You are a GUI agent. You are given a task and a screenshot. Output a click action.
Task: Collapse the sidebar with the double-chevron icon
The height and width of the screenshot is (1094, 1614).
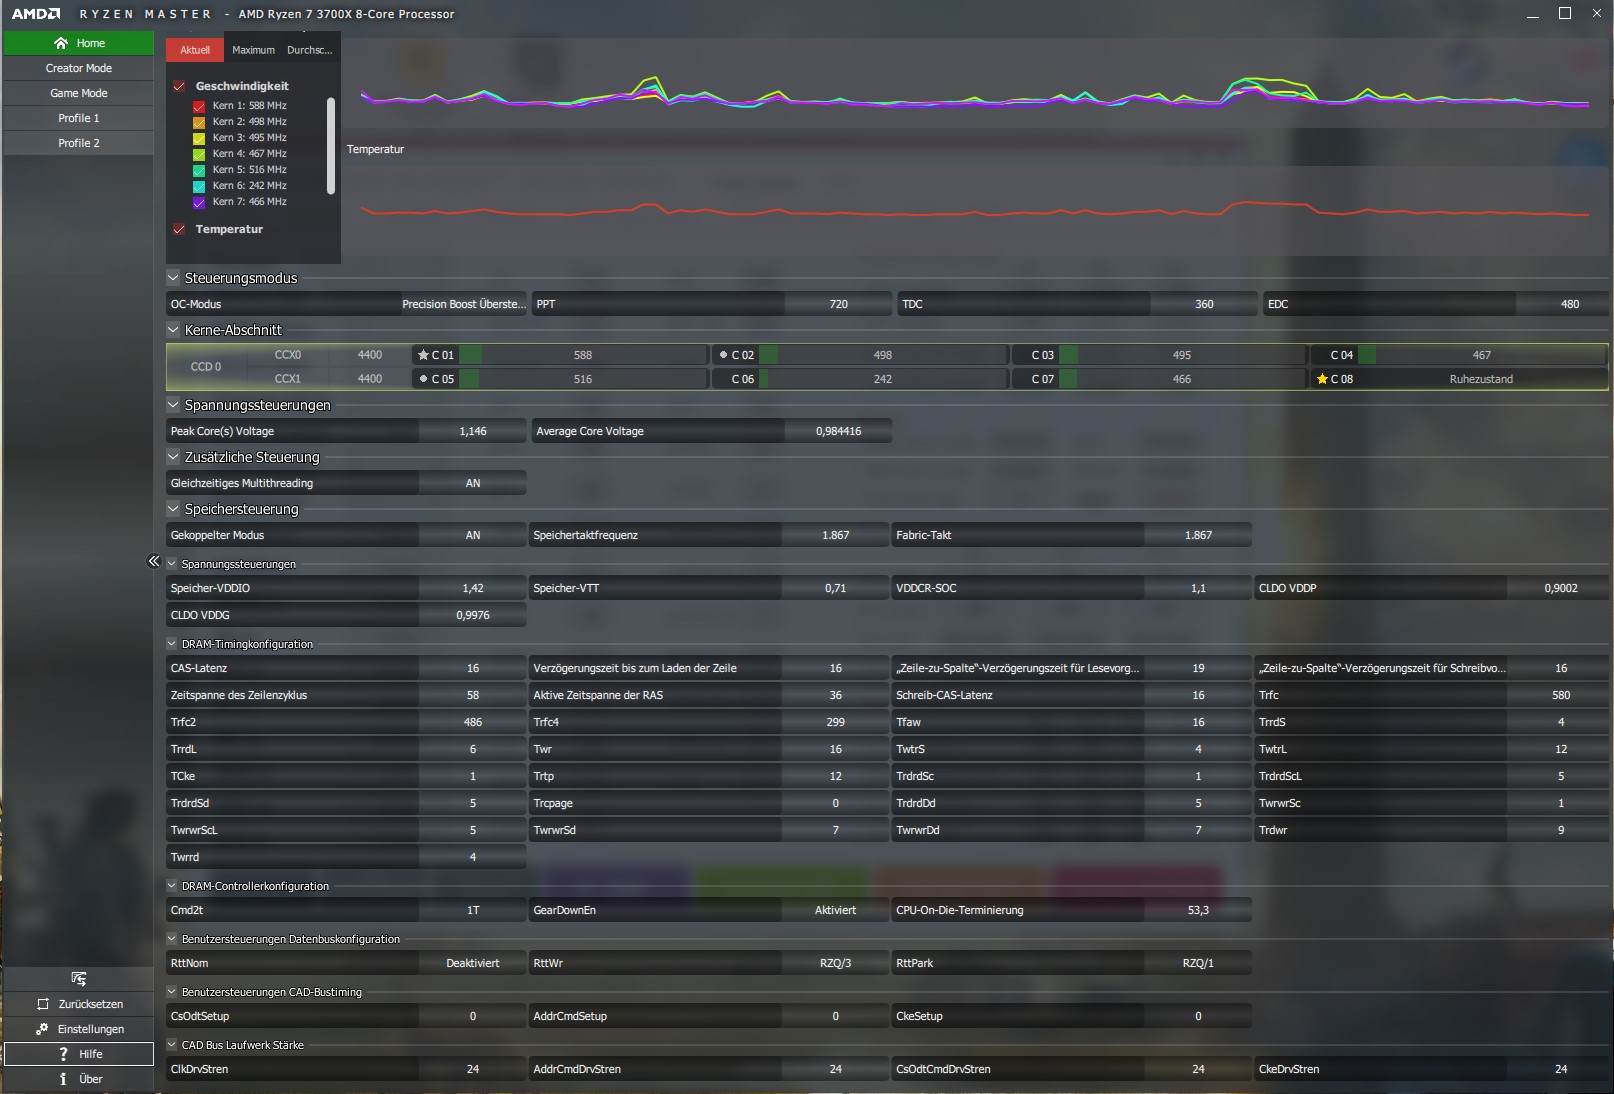click(x=154, y=561)
